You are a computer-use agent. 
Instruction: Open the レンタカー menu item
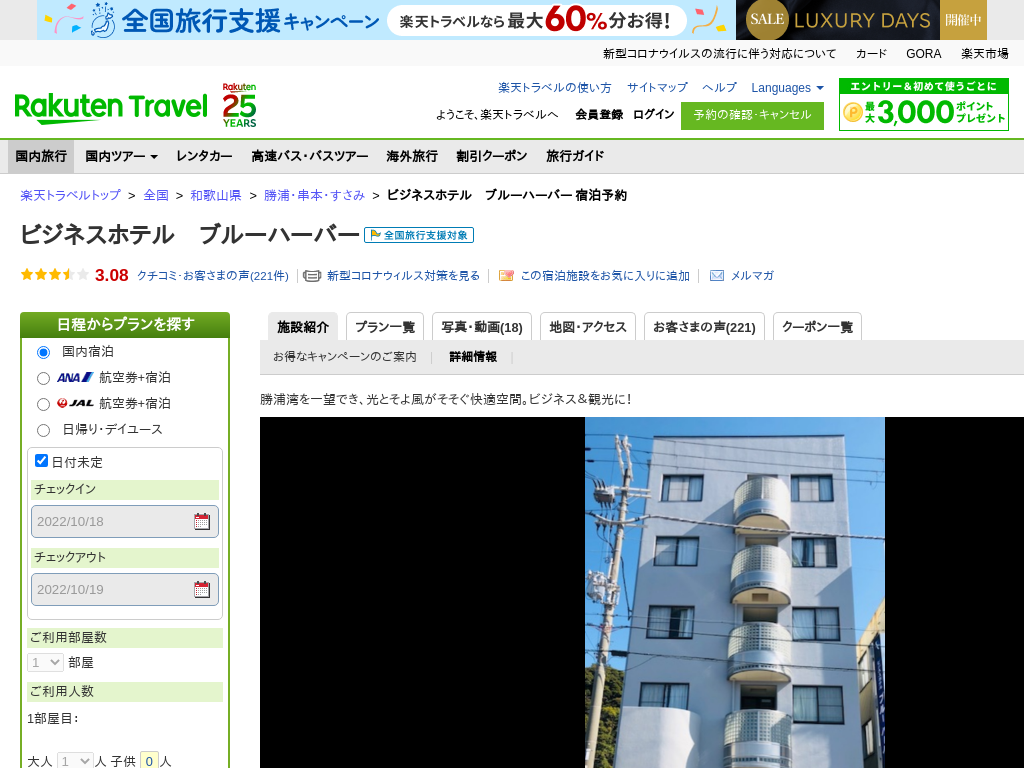[x=204, y=156]
